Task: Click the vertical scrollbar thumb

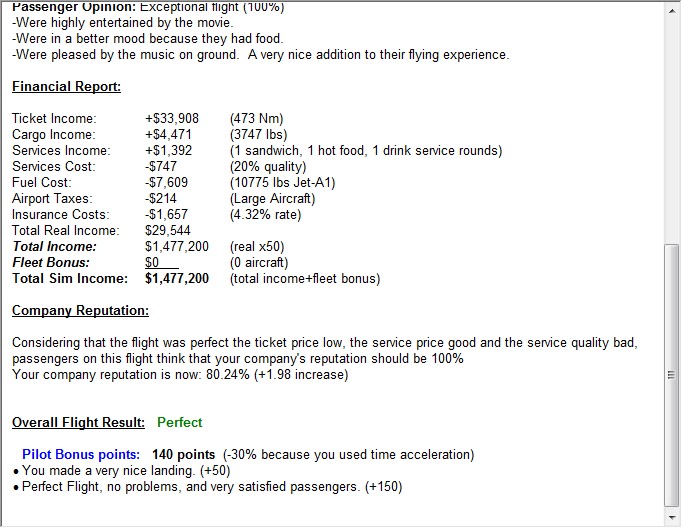Action: (x=671, y=375)
